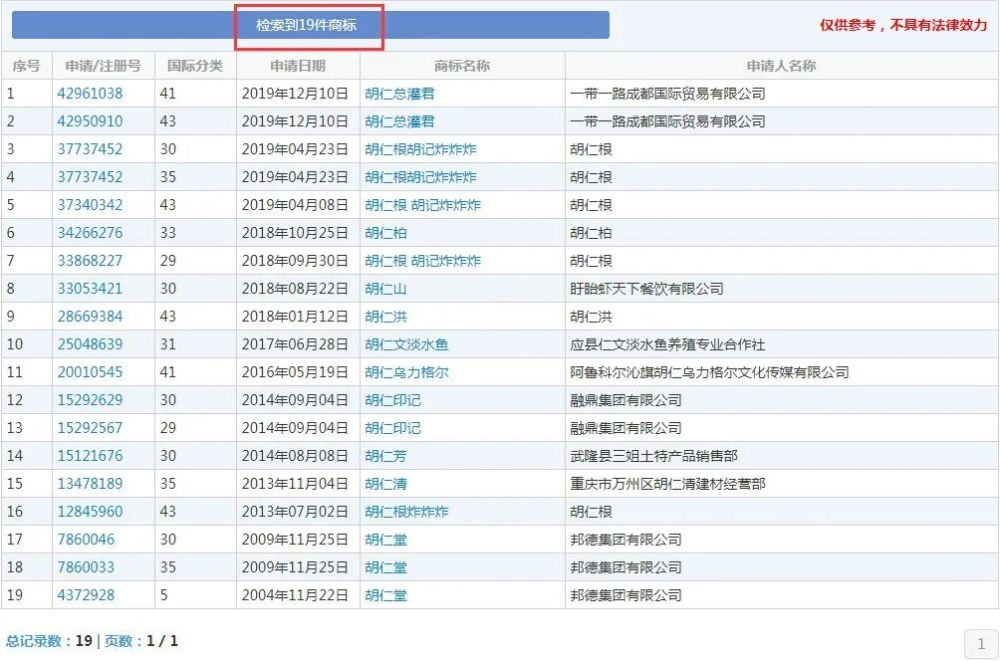The height and width of the screenshot is (661, 1000).
Task: Open registration number 34266276
Action: (90, 233)
